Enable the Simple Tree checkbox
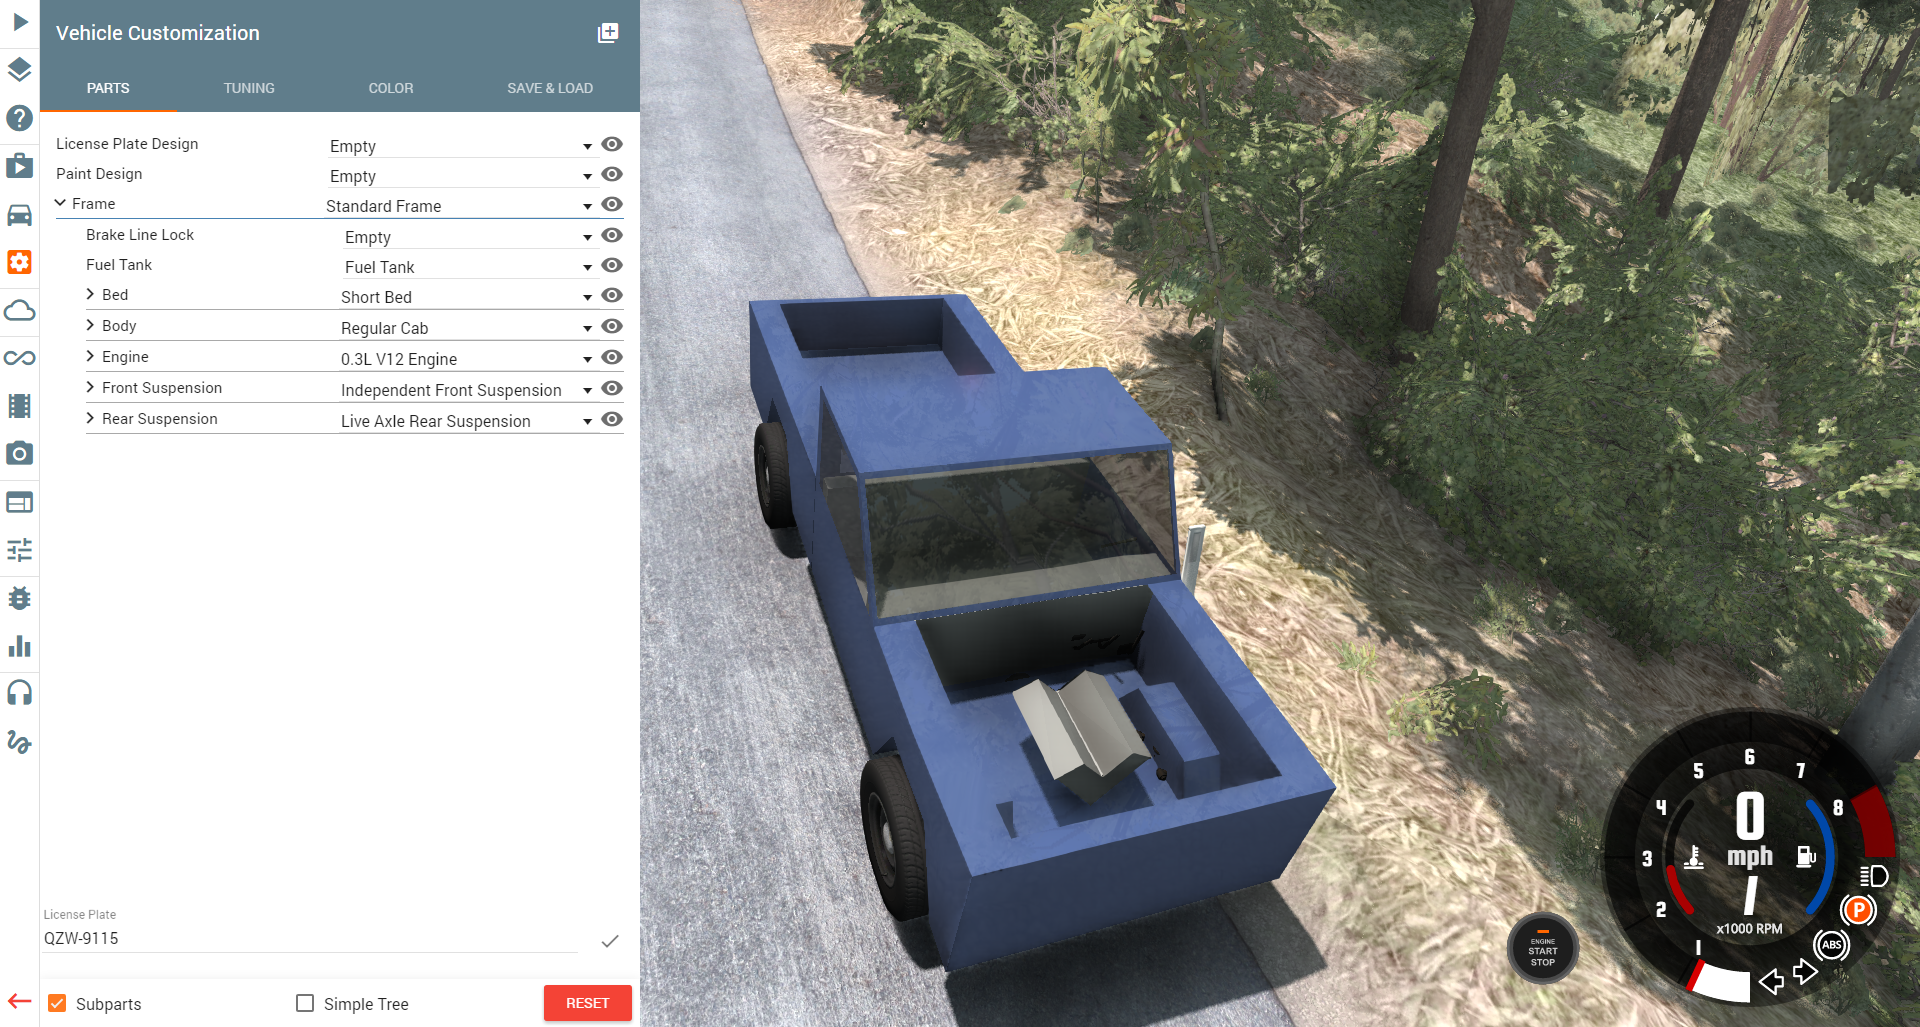Viewport: 1920px width, 1027px height. [x=305, y=1003]
